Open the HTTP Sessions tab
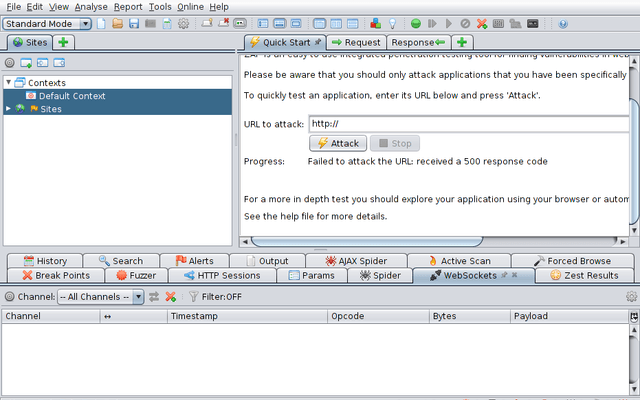Viewport: 640px width, 400px height. [222, 276]
